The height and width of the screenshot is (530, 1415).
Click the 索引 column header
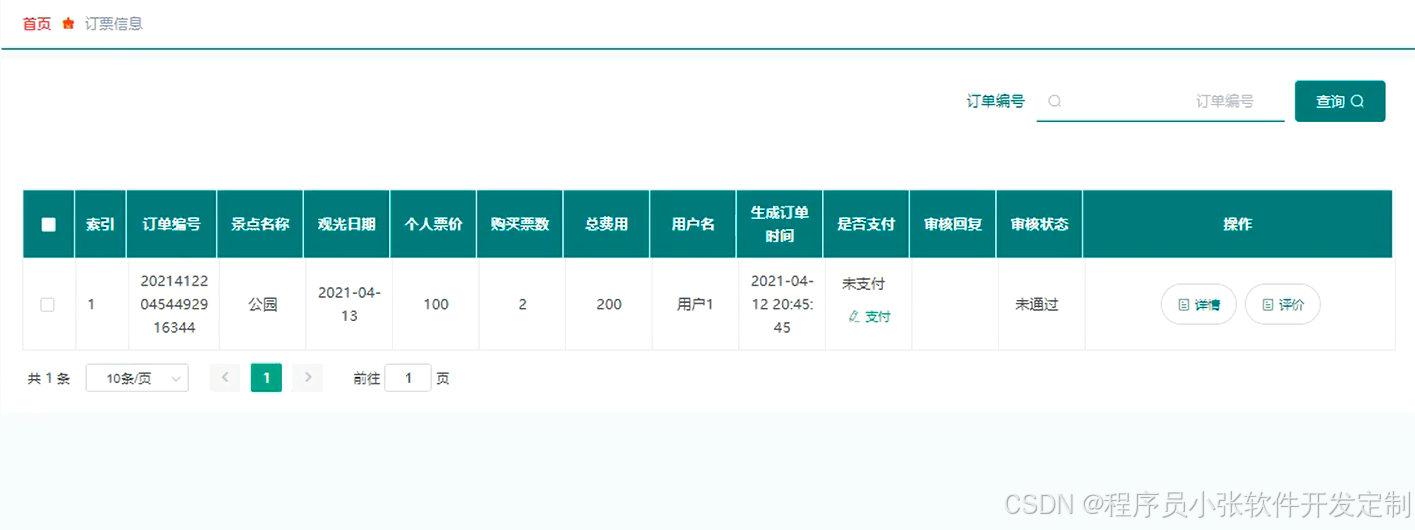(x=100, y=224)
